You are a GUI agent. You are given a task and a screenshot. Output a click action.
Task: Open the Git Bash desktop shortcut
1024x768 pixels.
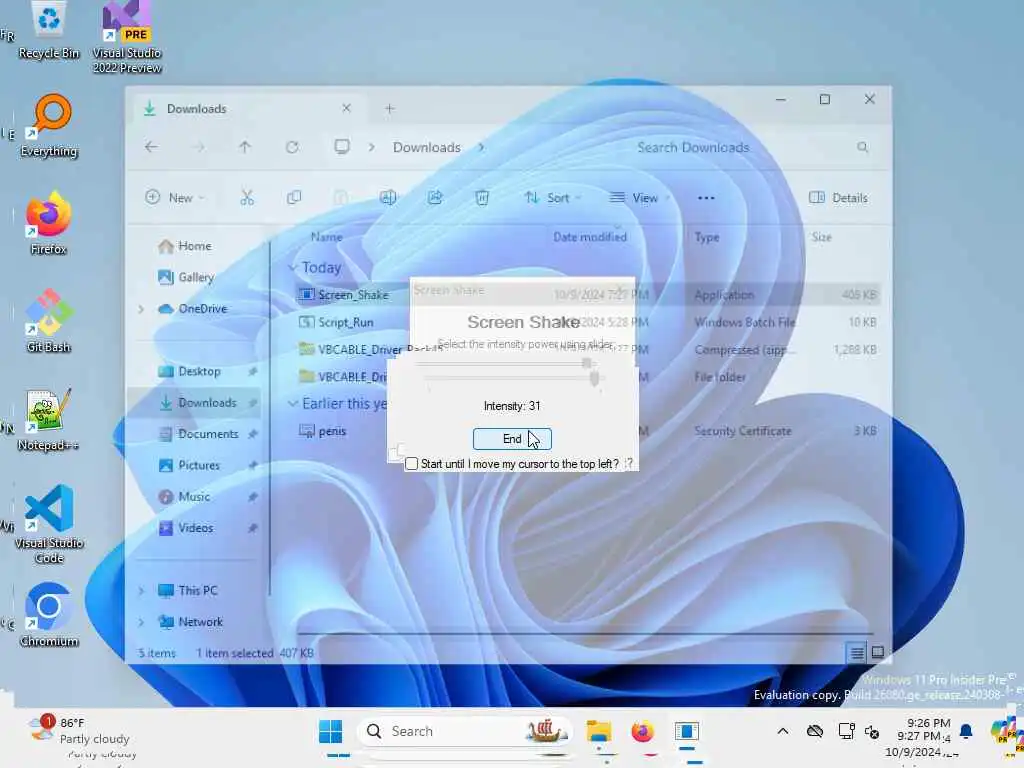48,321
